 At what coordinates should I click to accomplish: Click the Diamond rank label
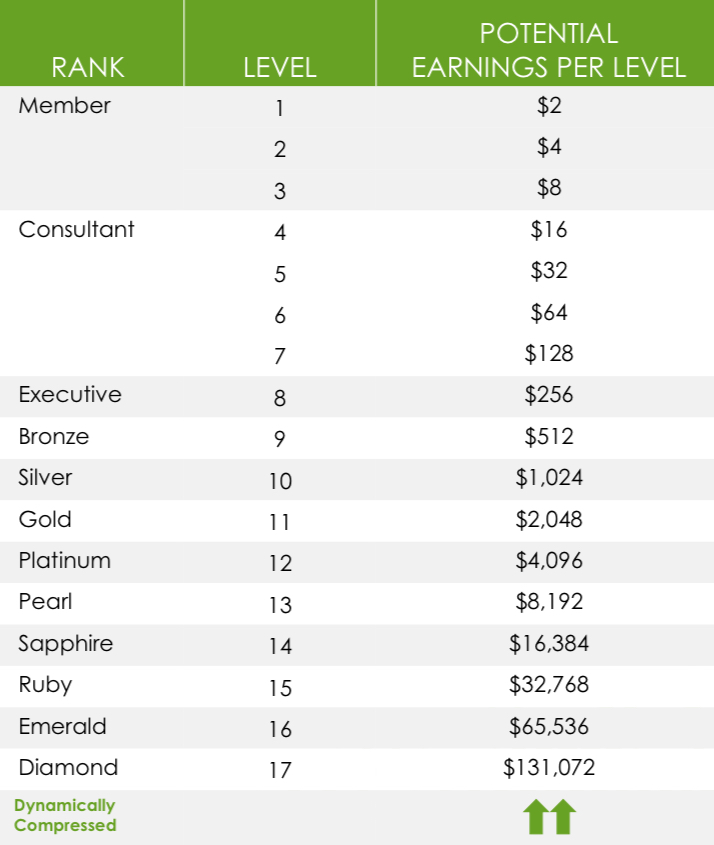coord(68,767)
